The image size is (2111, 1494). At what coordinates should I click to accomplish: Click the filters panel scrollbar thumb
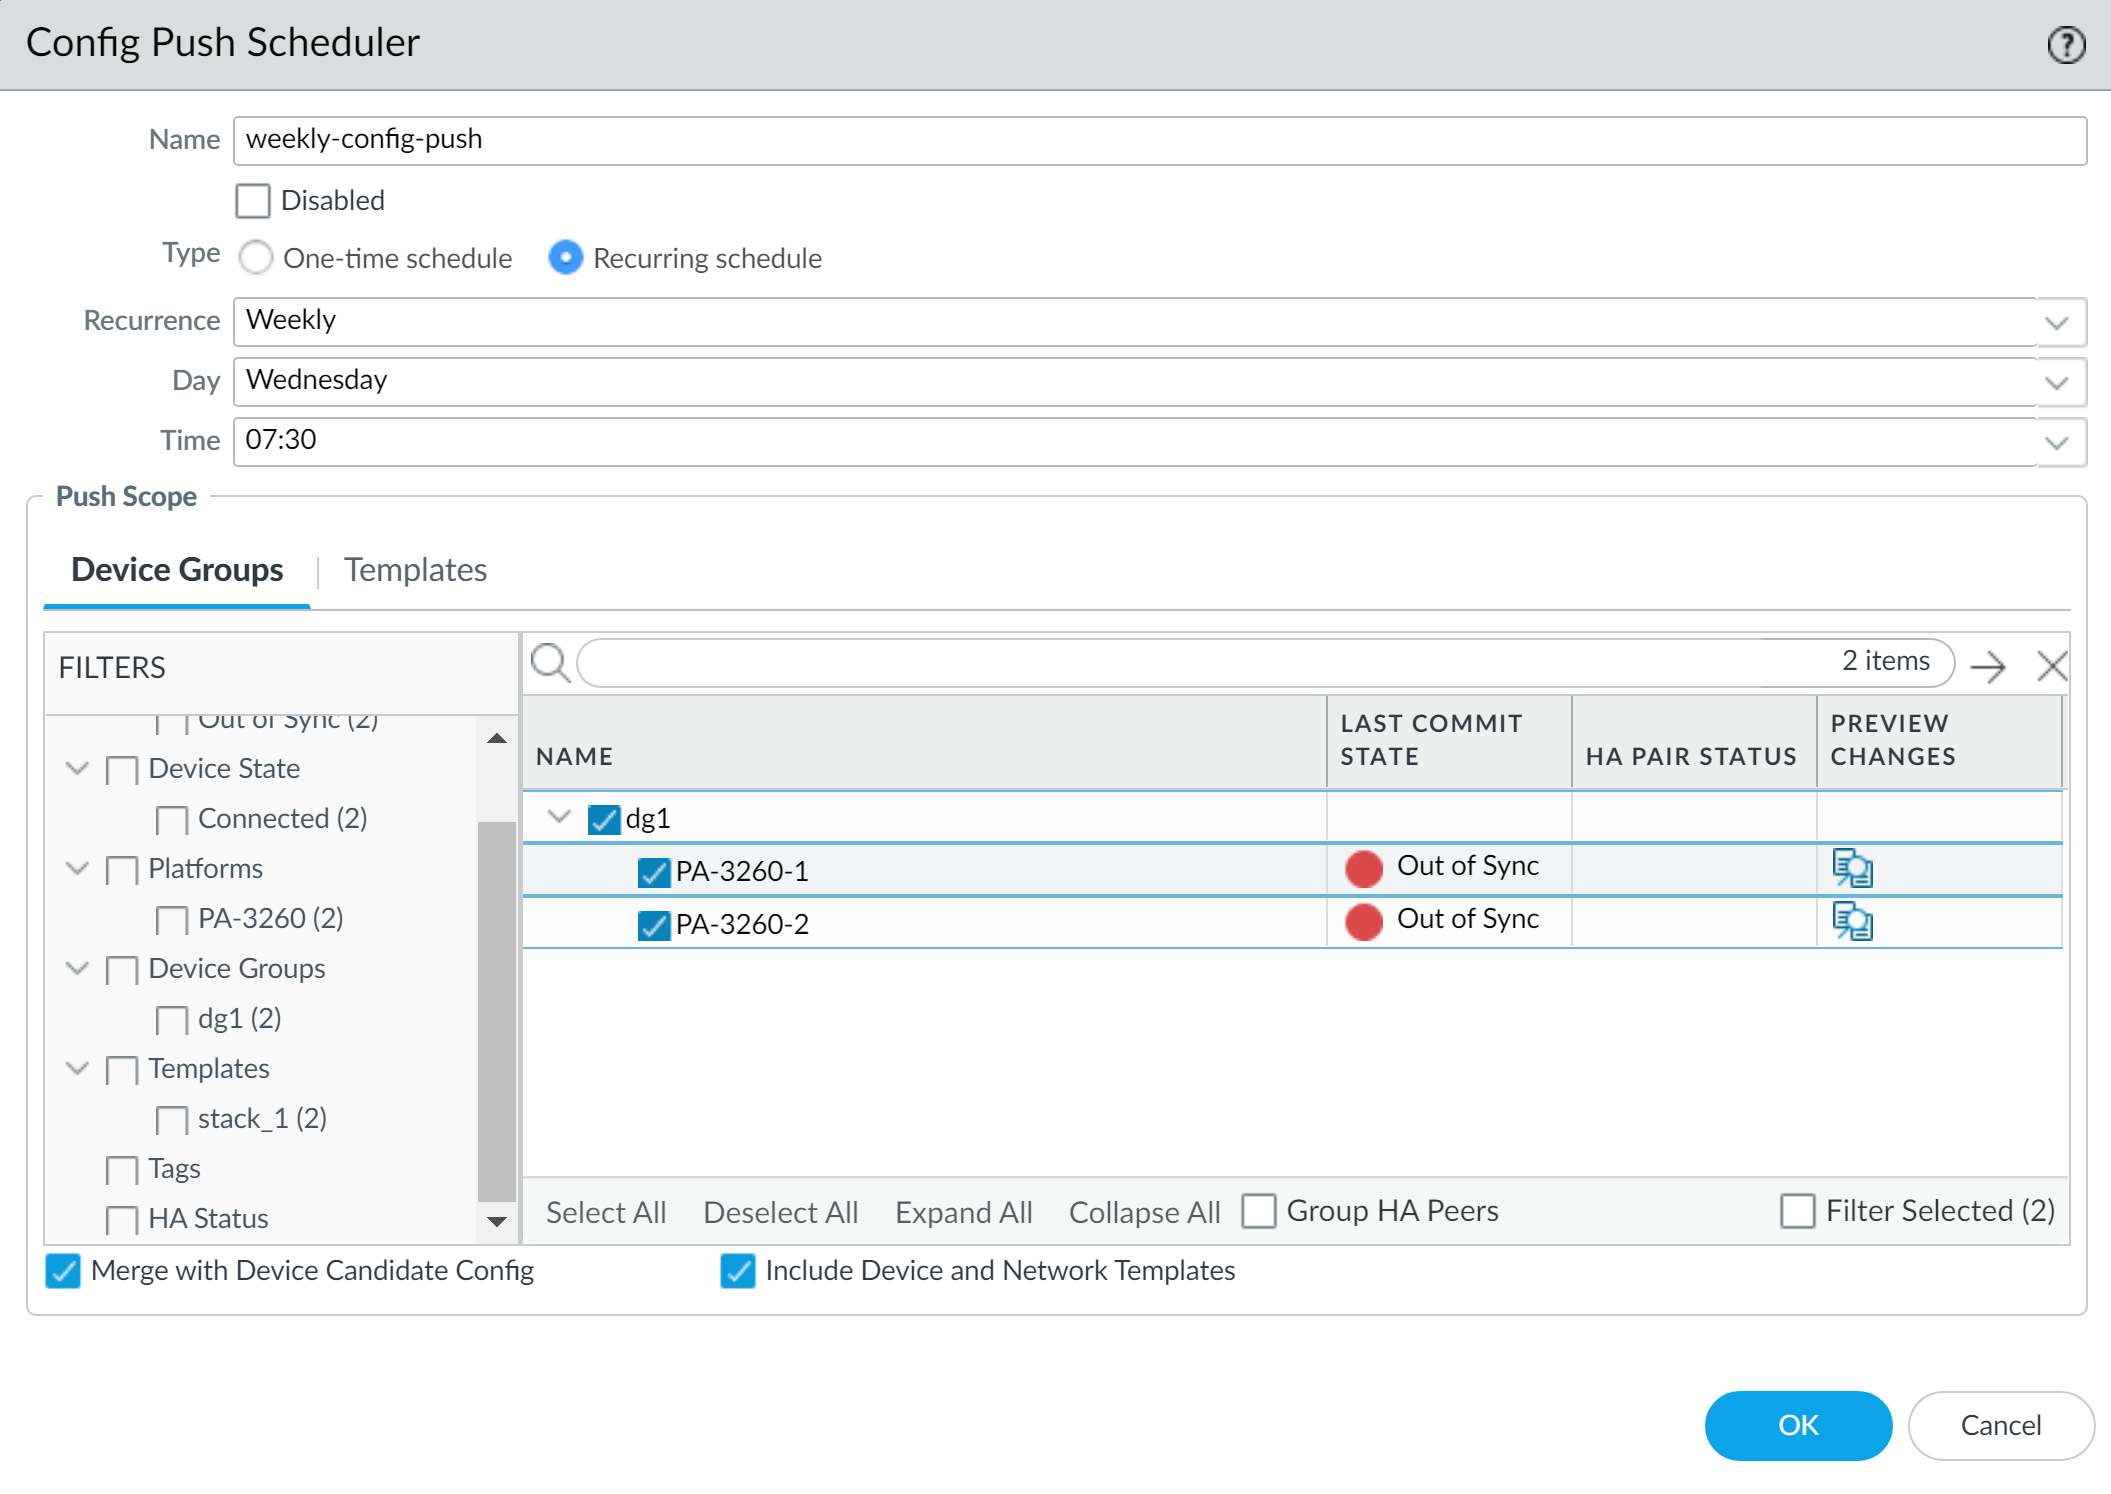pyautogui.click(x=496, y=1010)
